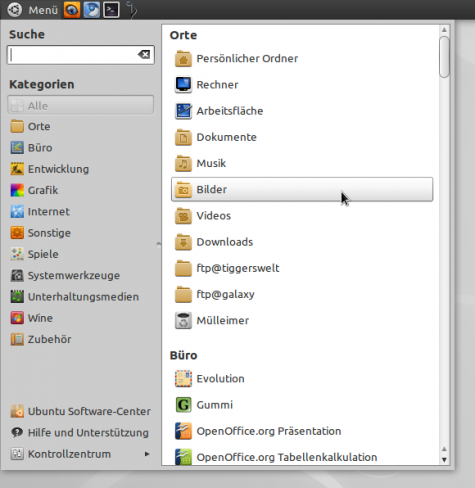This screenshot has width=475, height=488.
Task: Click the Evolution mail icon
Action: pyautogui.click(x=183, y=379)
